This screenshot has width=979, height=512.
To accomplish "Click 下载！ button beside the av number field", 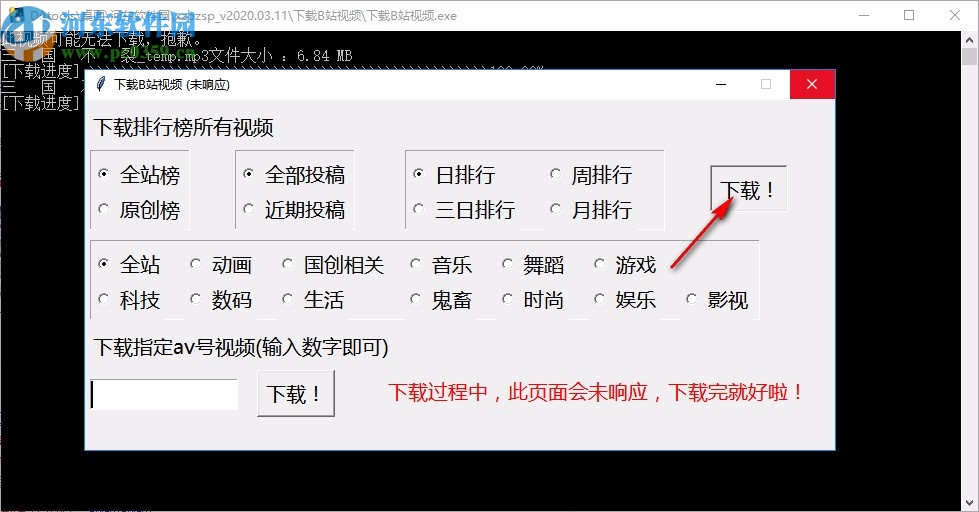I will point(295,393).
